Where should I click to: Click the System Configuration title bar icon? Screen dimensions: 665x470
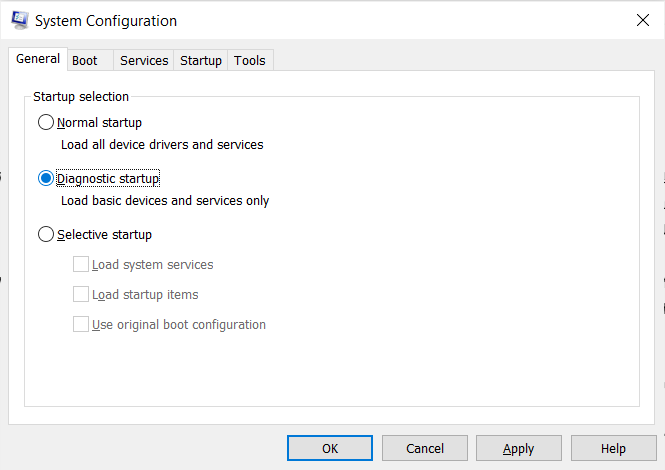19,20
